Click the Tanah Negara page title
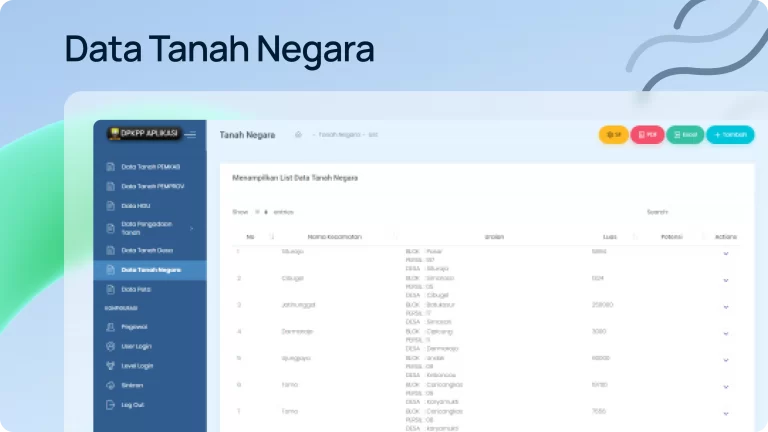Viewport: 768px width, 432px height. tap(247, 135)
